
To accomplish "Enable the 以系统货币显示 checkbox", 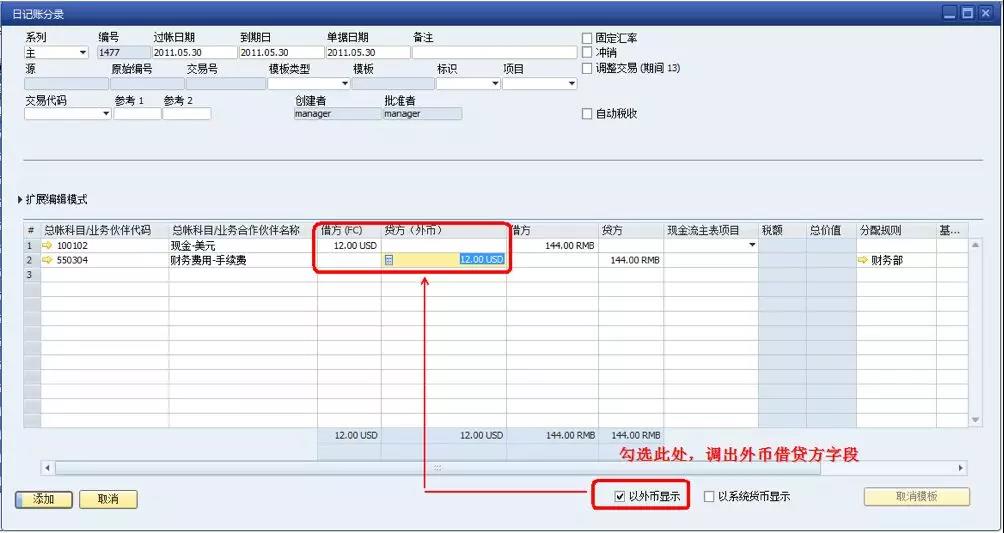I will pyautogui.click(x=709, y=496).
